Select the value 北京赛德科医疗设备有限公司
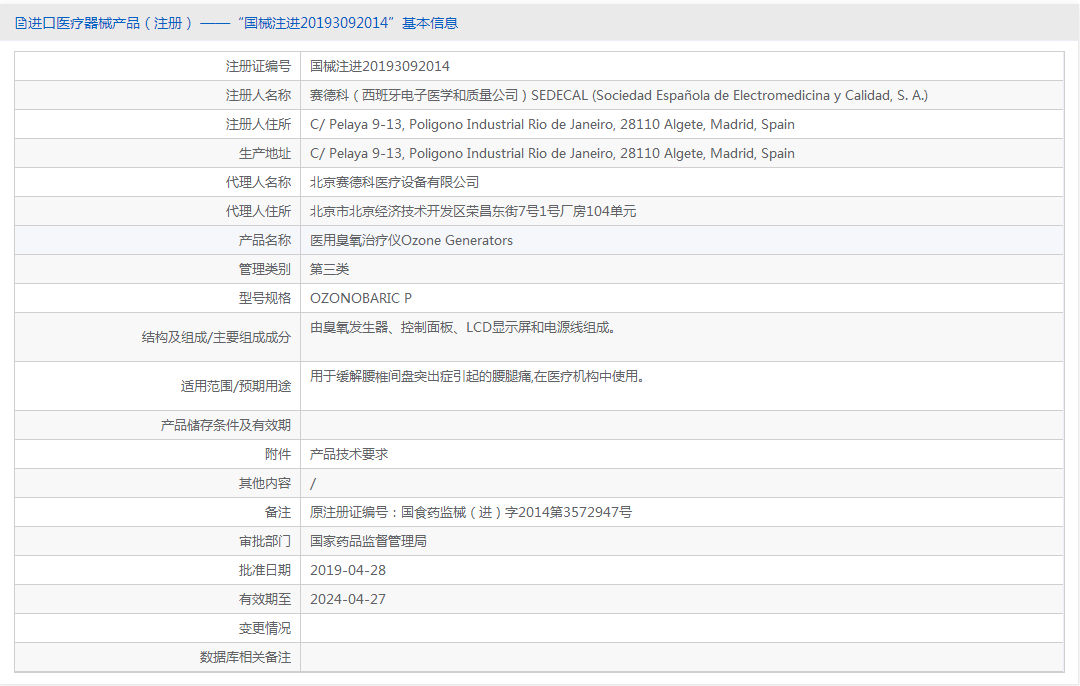 pos(395,182)
